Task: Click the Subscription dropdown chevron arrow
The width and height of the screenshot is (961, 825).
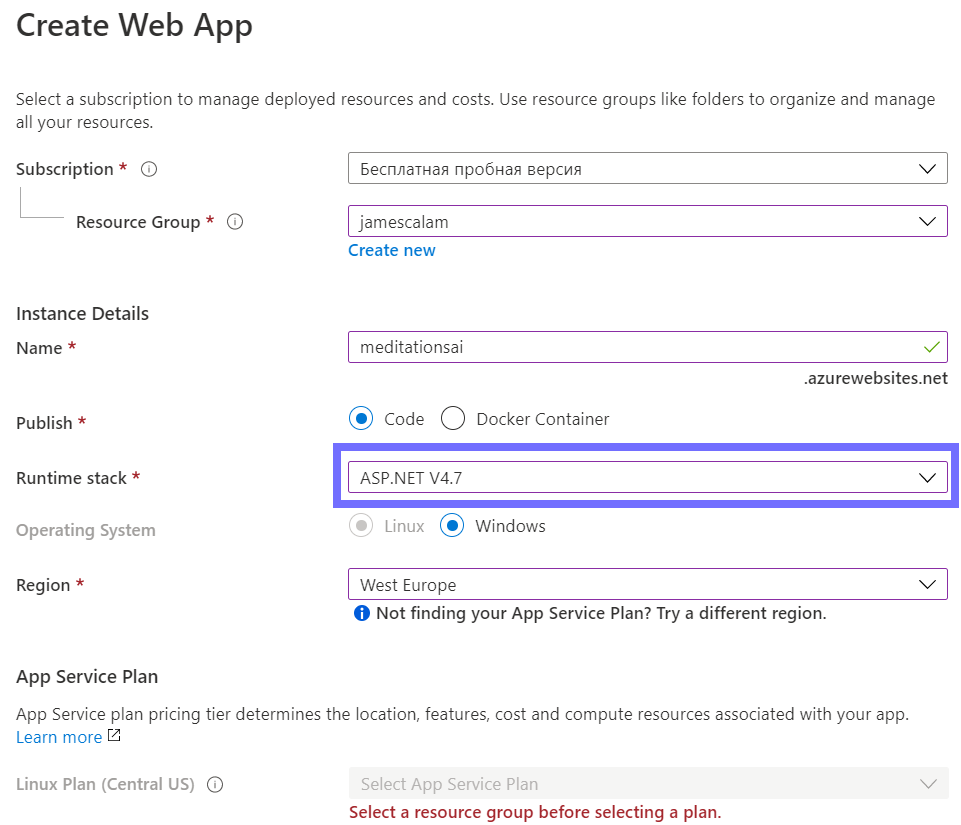Action: coord(927,169)
